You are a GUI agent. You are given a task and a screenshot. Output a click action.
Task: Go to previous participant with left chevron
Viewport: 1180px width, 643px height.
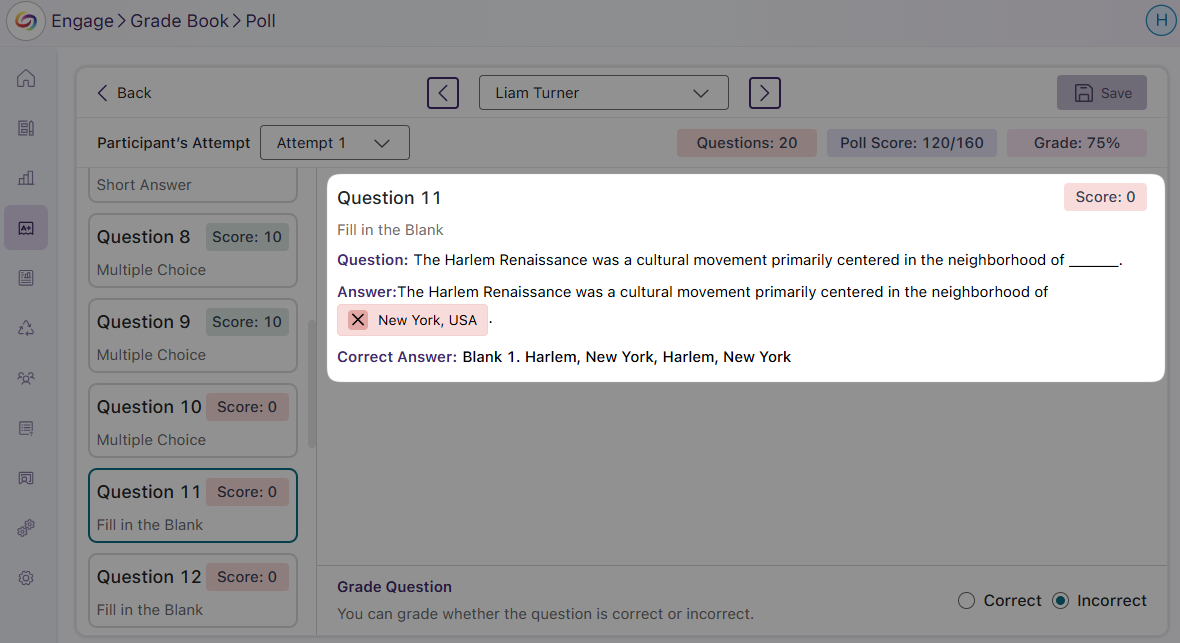(x=443, y=93)
